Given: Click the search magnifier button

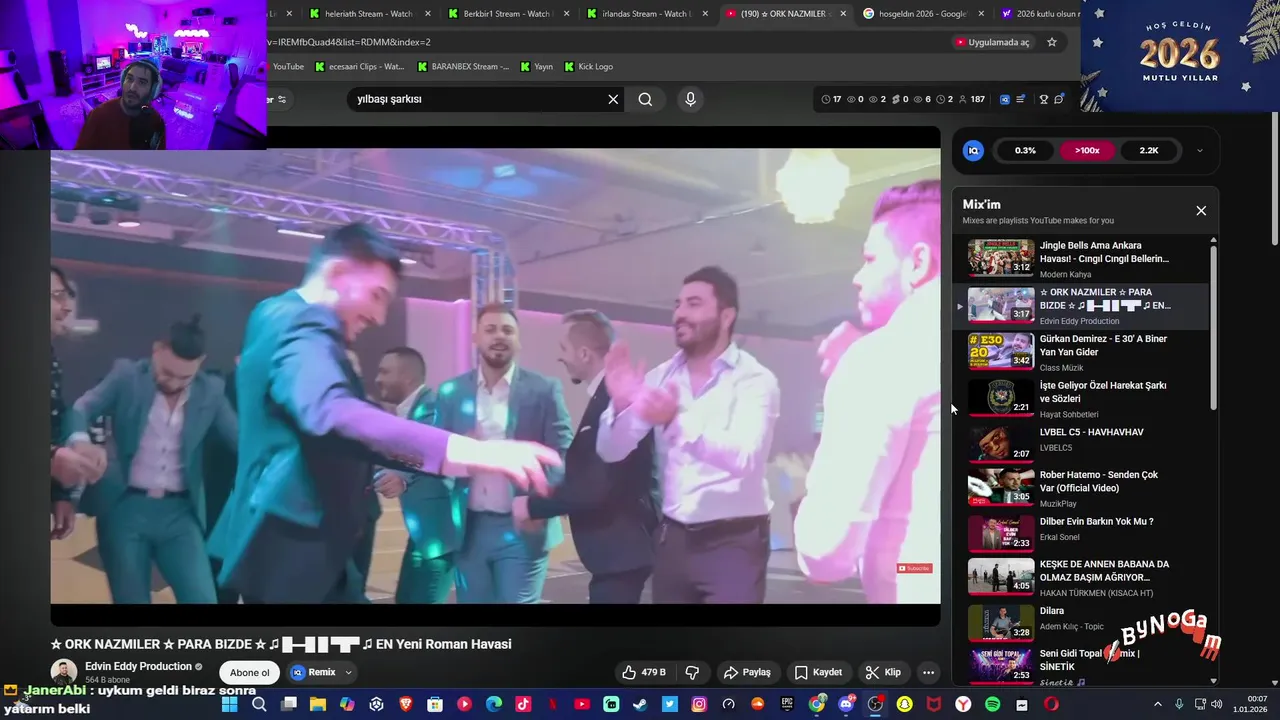Looking at the screenshot, I should (645, 99).
